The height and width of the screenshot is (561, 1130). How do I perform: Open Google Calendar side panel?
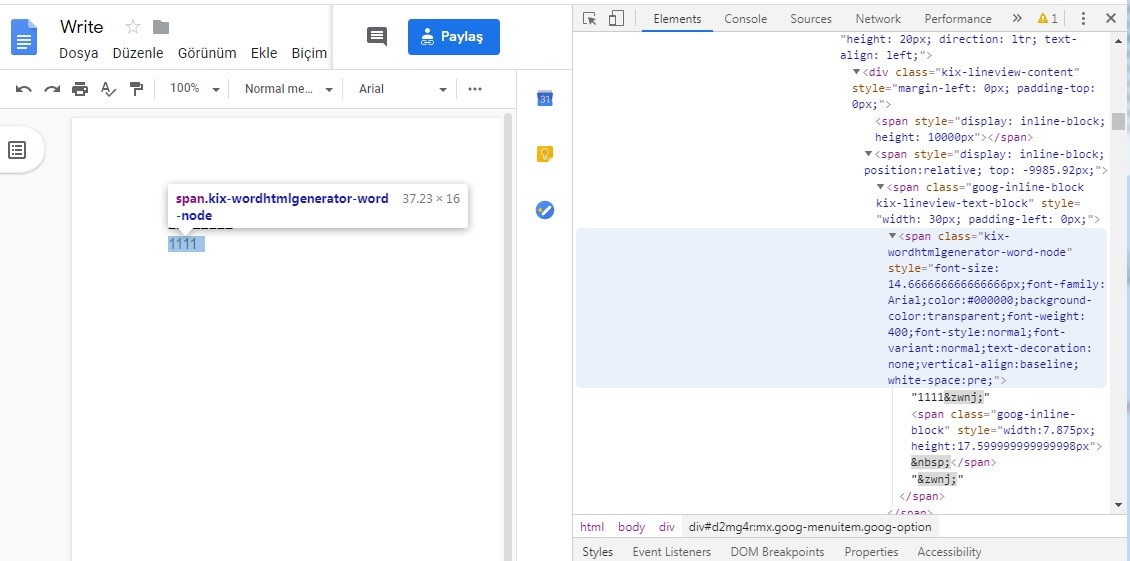(x=545, y=98)
